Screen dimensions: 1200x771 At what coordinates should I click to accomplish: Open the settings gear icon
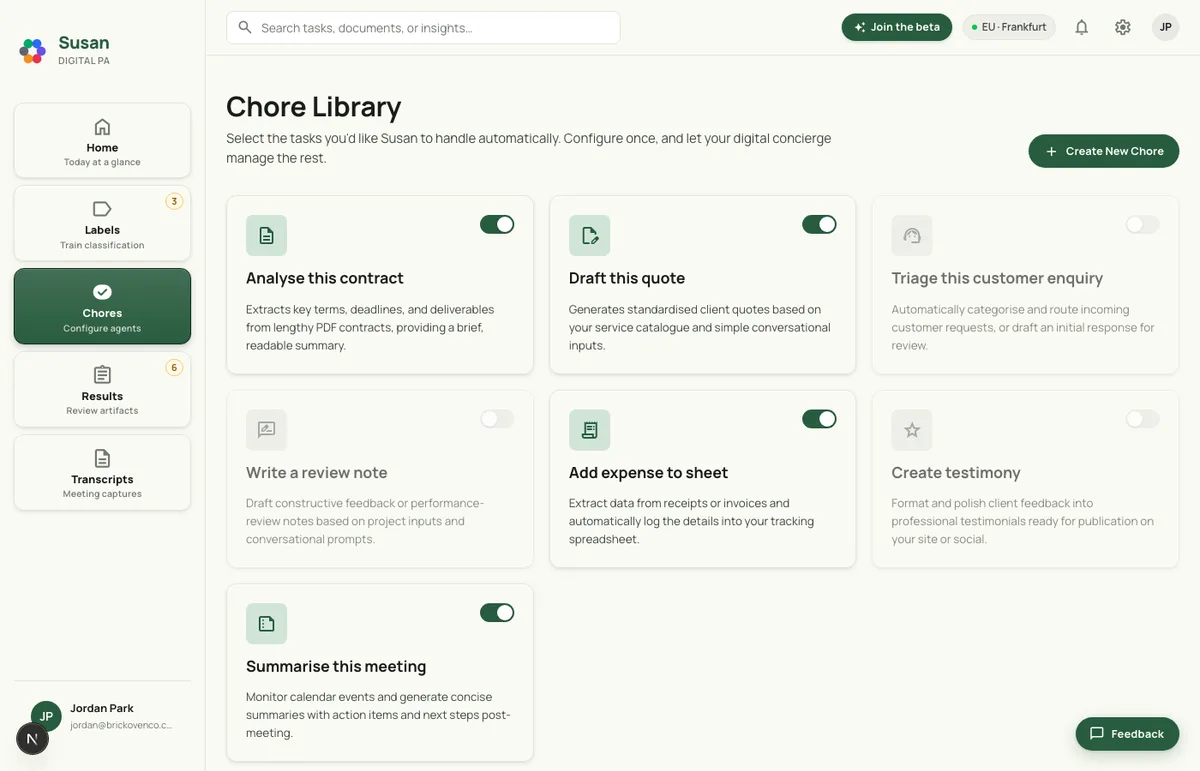pos(1123,27)
